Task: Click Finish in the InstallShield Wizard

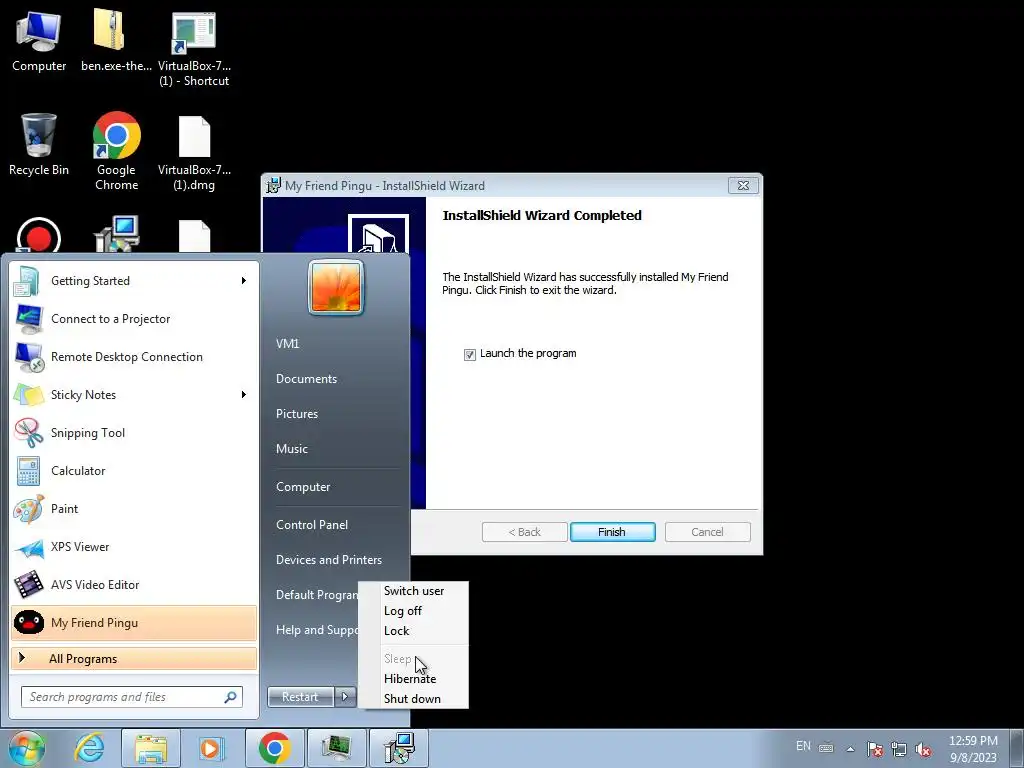Action: (613, 532)
